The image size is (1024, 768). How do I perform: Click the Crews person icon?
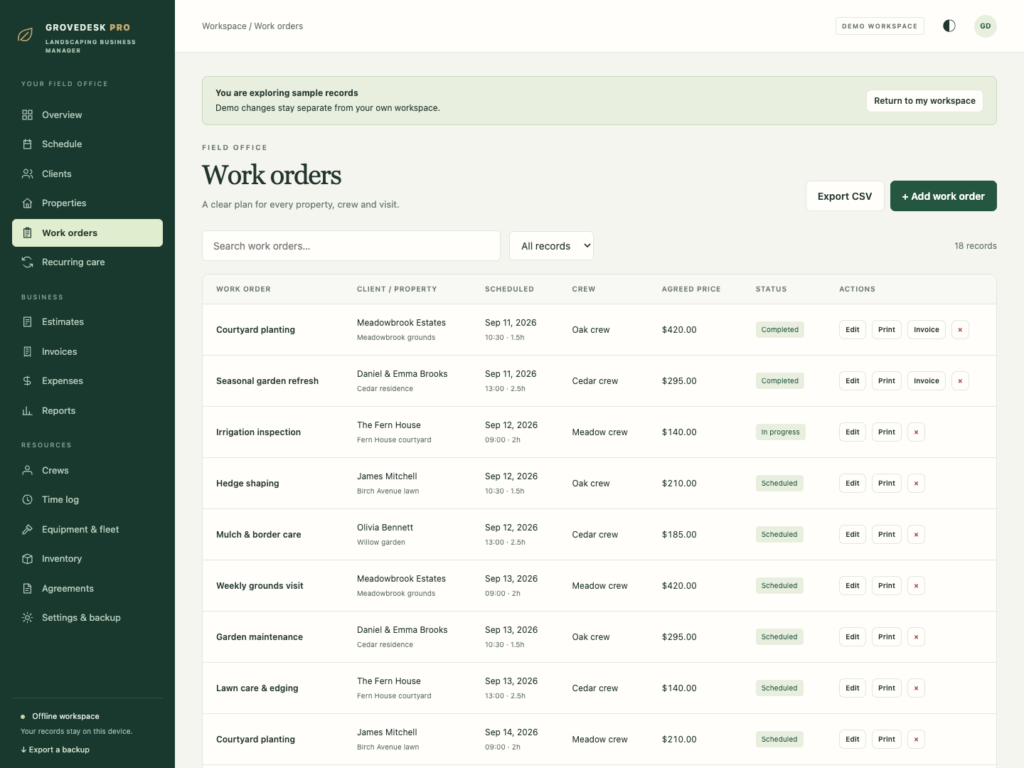[x=27, y=470]
